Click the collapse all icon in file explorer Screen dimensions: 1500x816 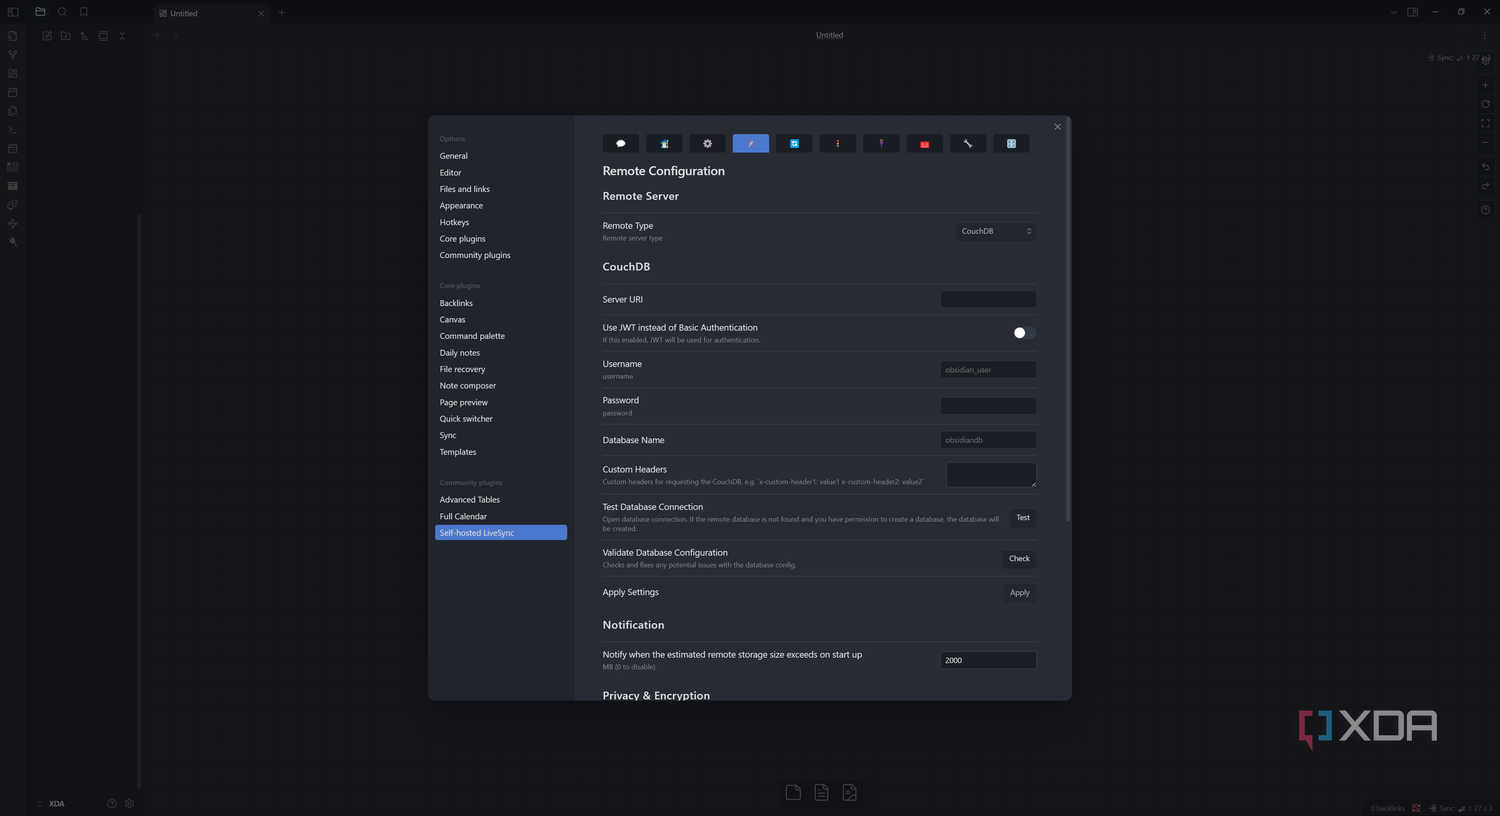point(122,36)
